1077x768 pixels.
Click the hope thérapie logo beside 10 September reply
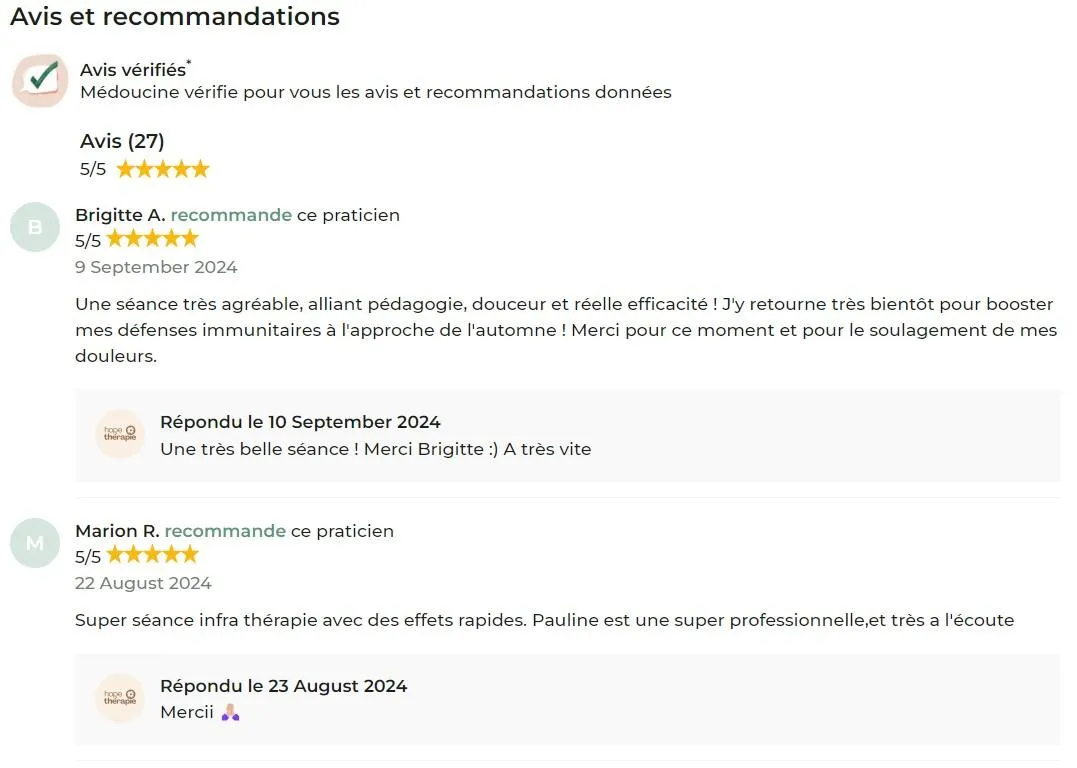(120, 433)
